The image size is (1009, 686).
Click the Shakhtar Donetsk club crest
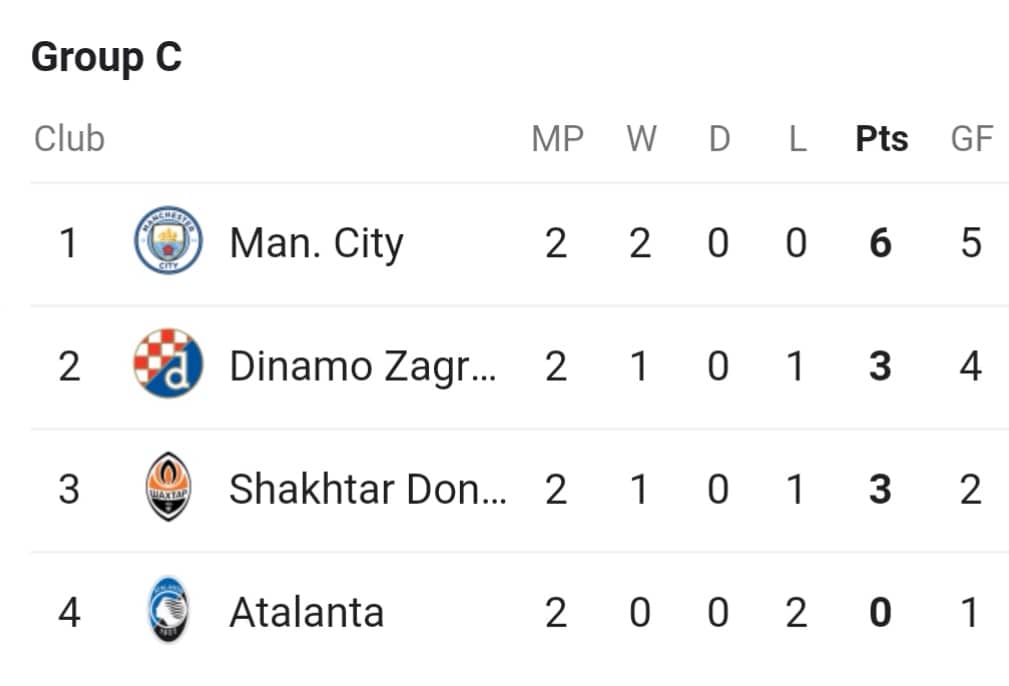click(169, 487)
